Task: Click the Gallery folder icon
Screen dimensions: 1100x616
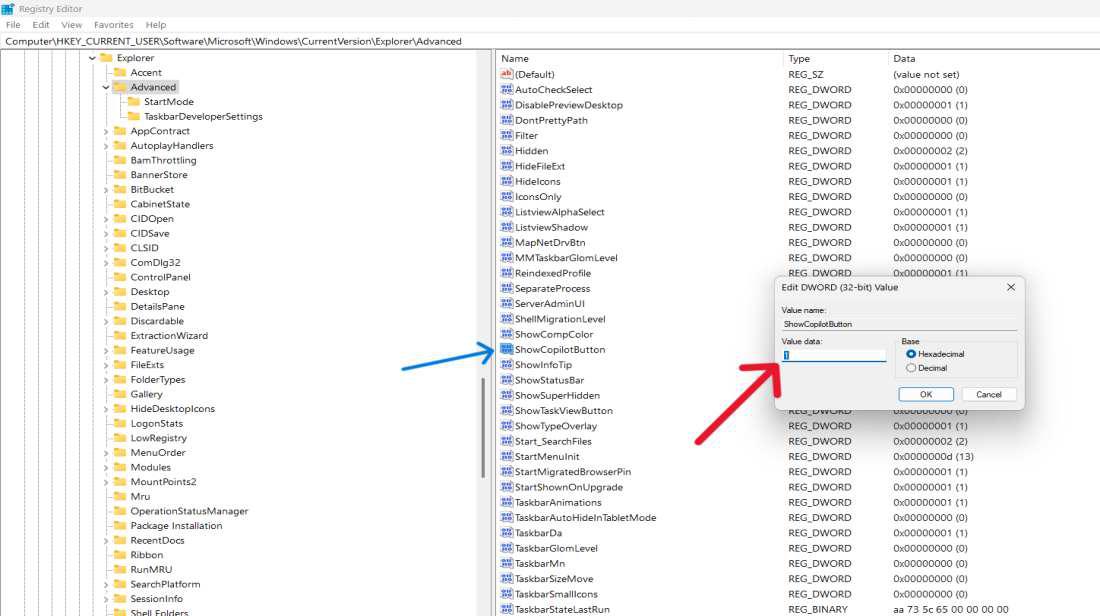Action: click(x=120, y=394)
